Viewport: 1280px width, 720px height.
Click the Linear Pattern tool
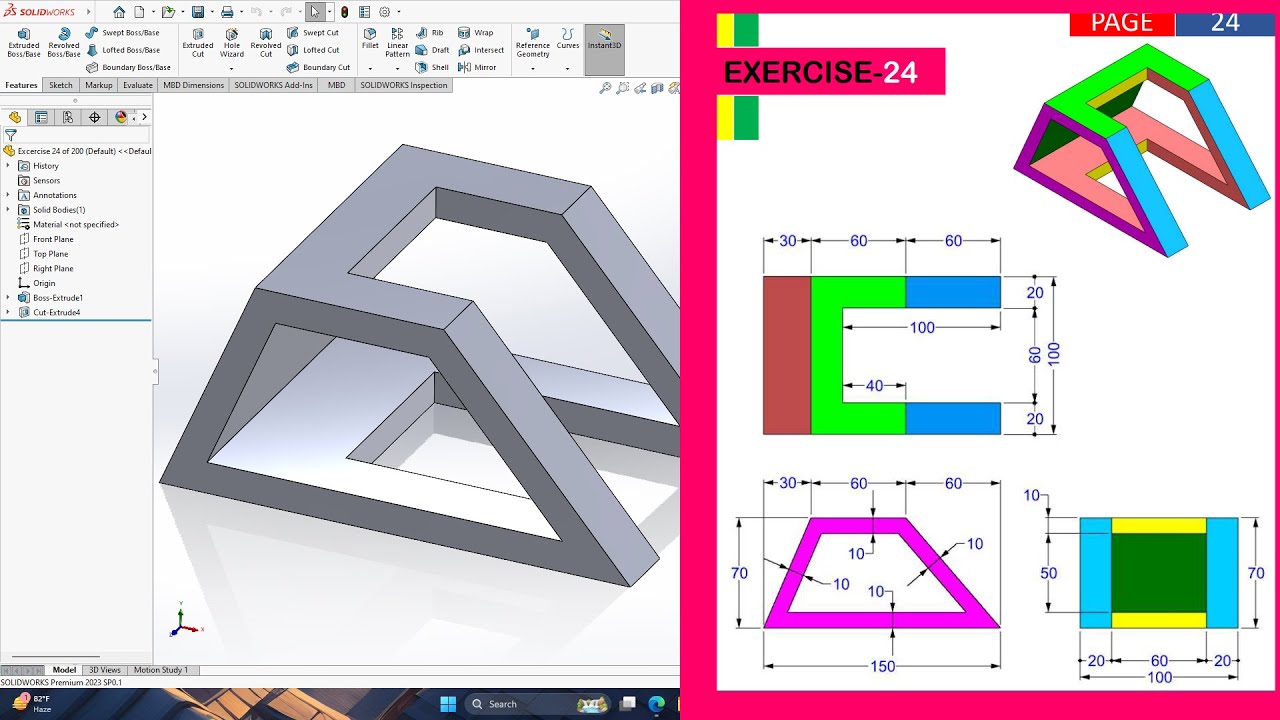pyautogui.click(x=398, y=43)
